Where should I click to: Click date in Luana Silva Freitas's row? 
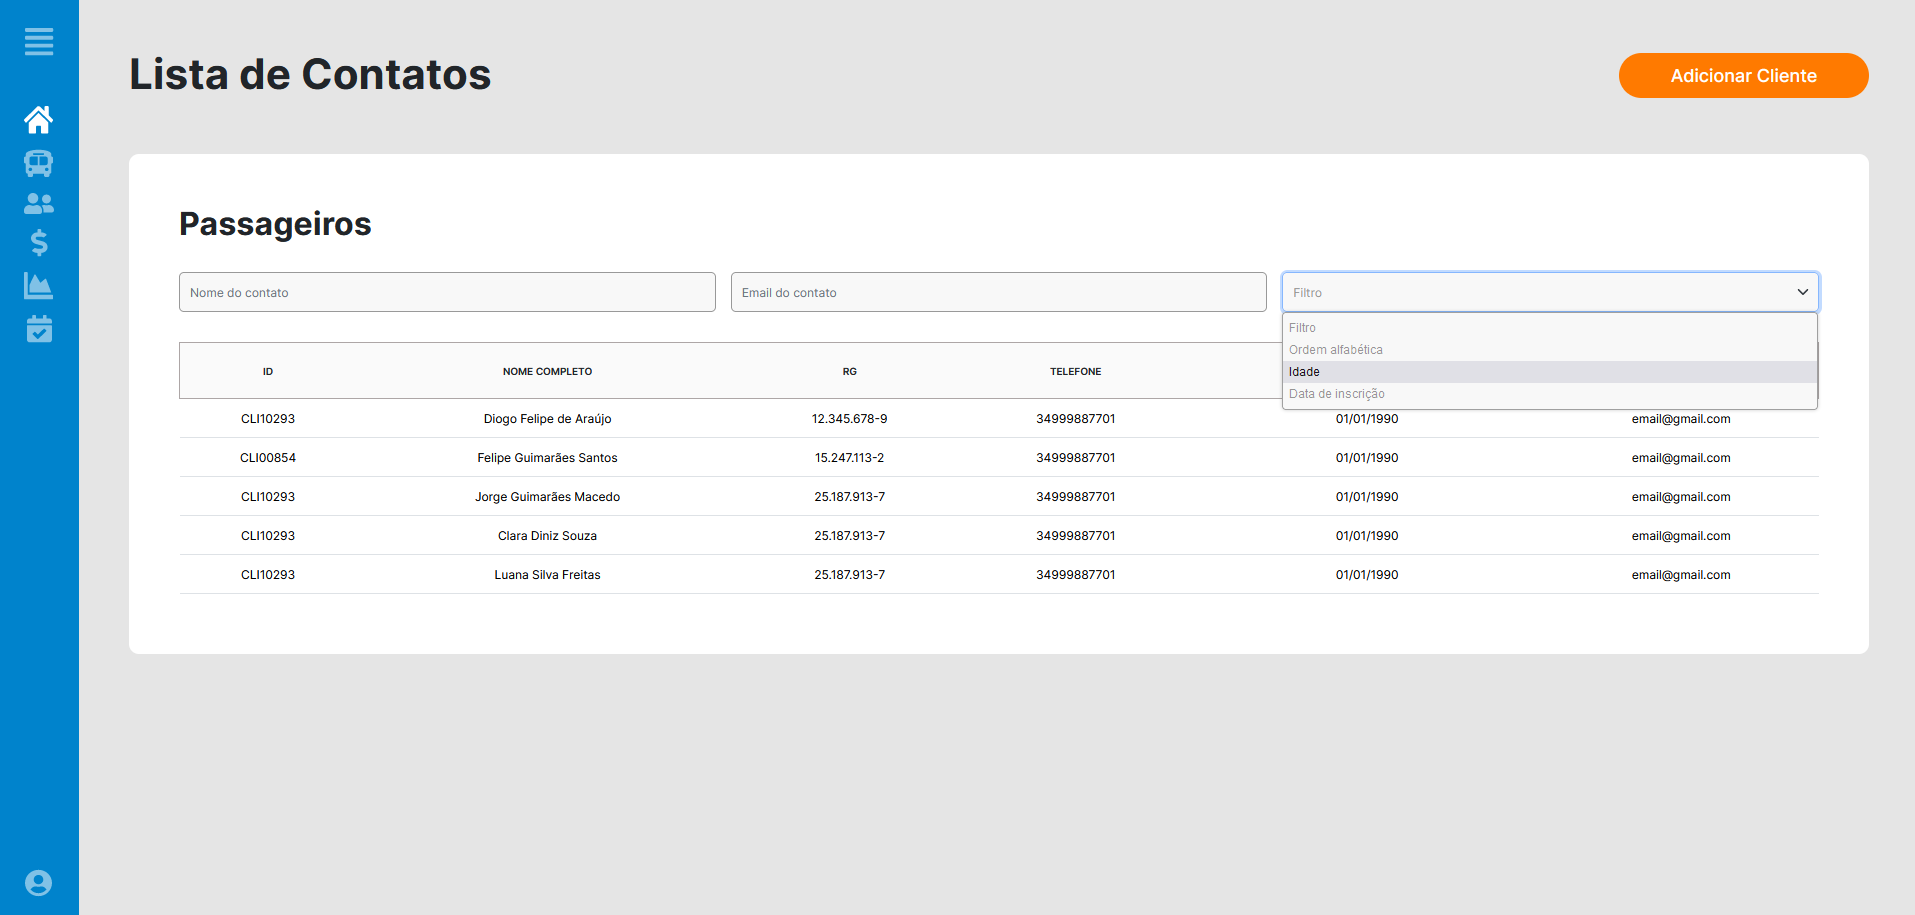1367,575
